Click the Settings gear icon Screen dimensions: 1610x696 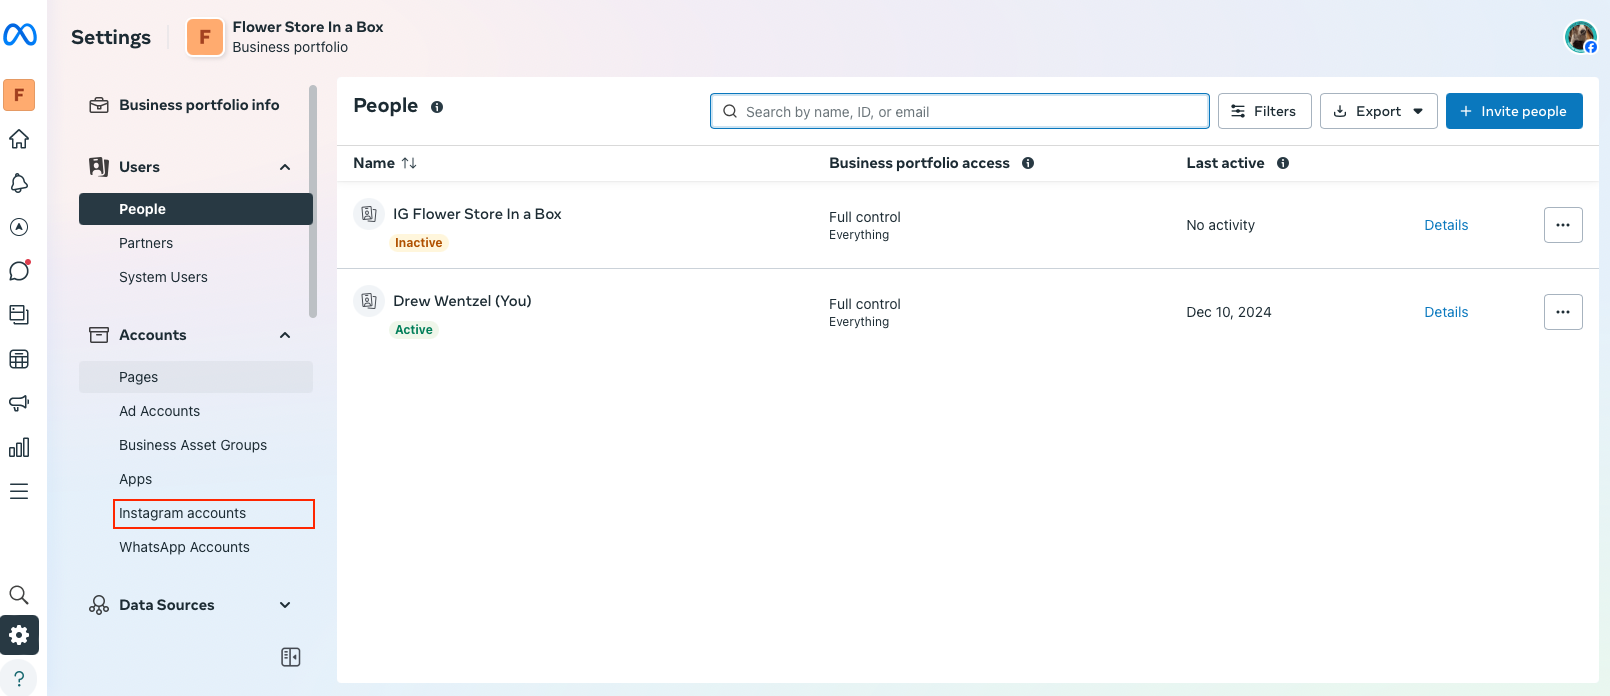click(x=19, y=635)
